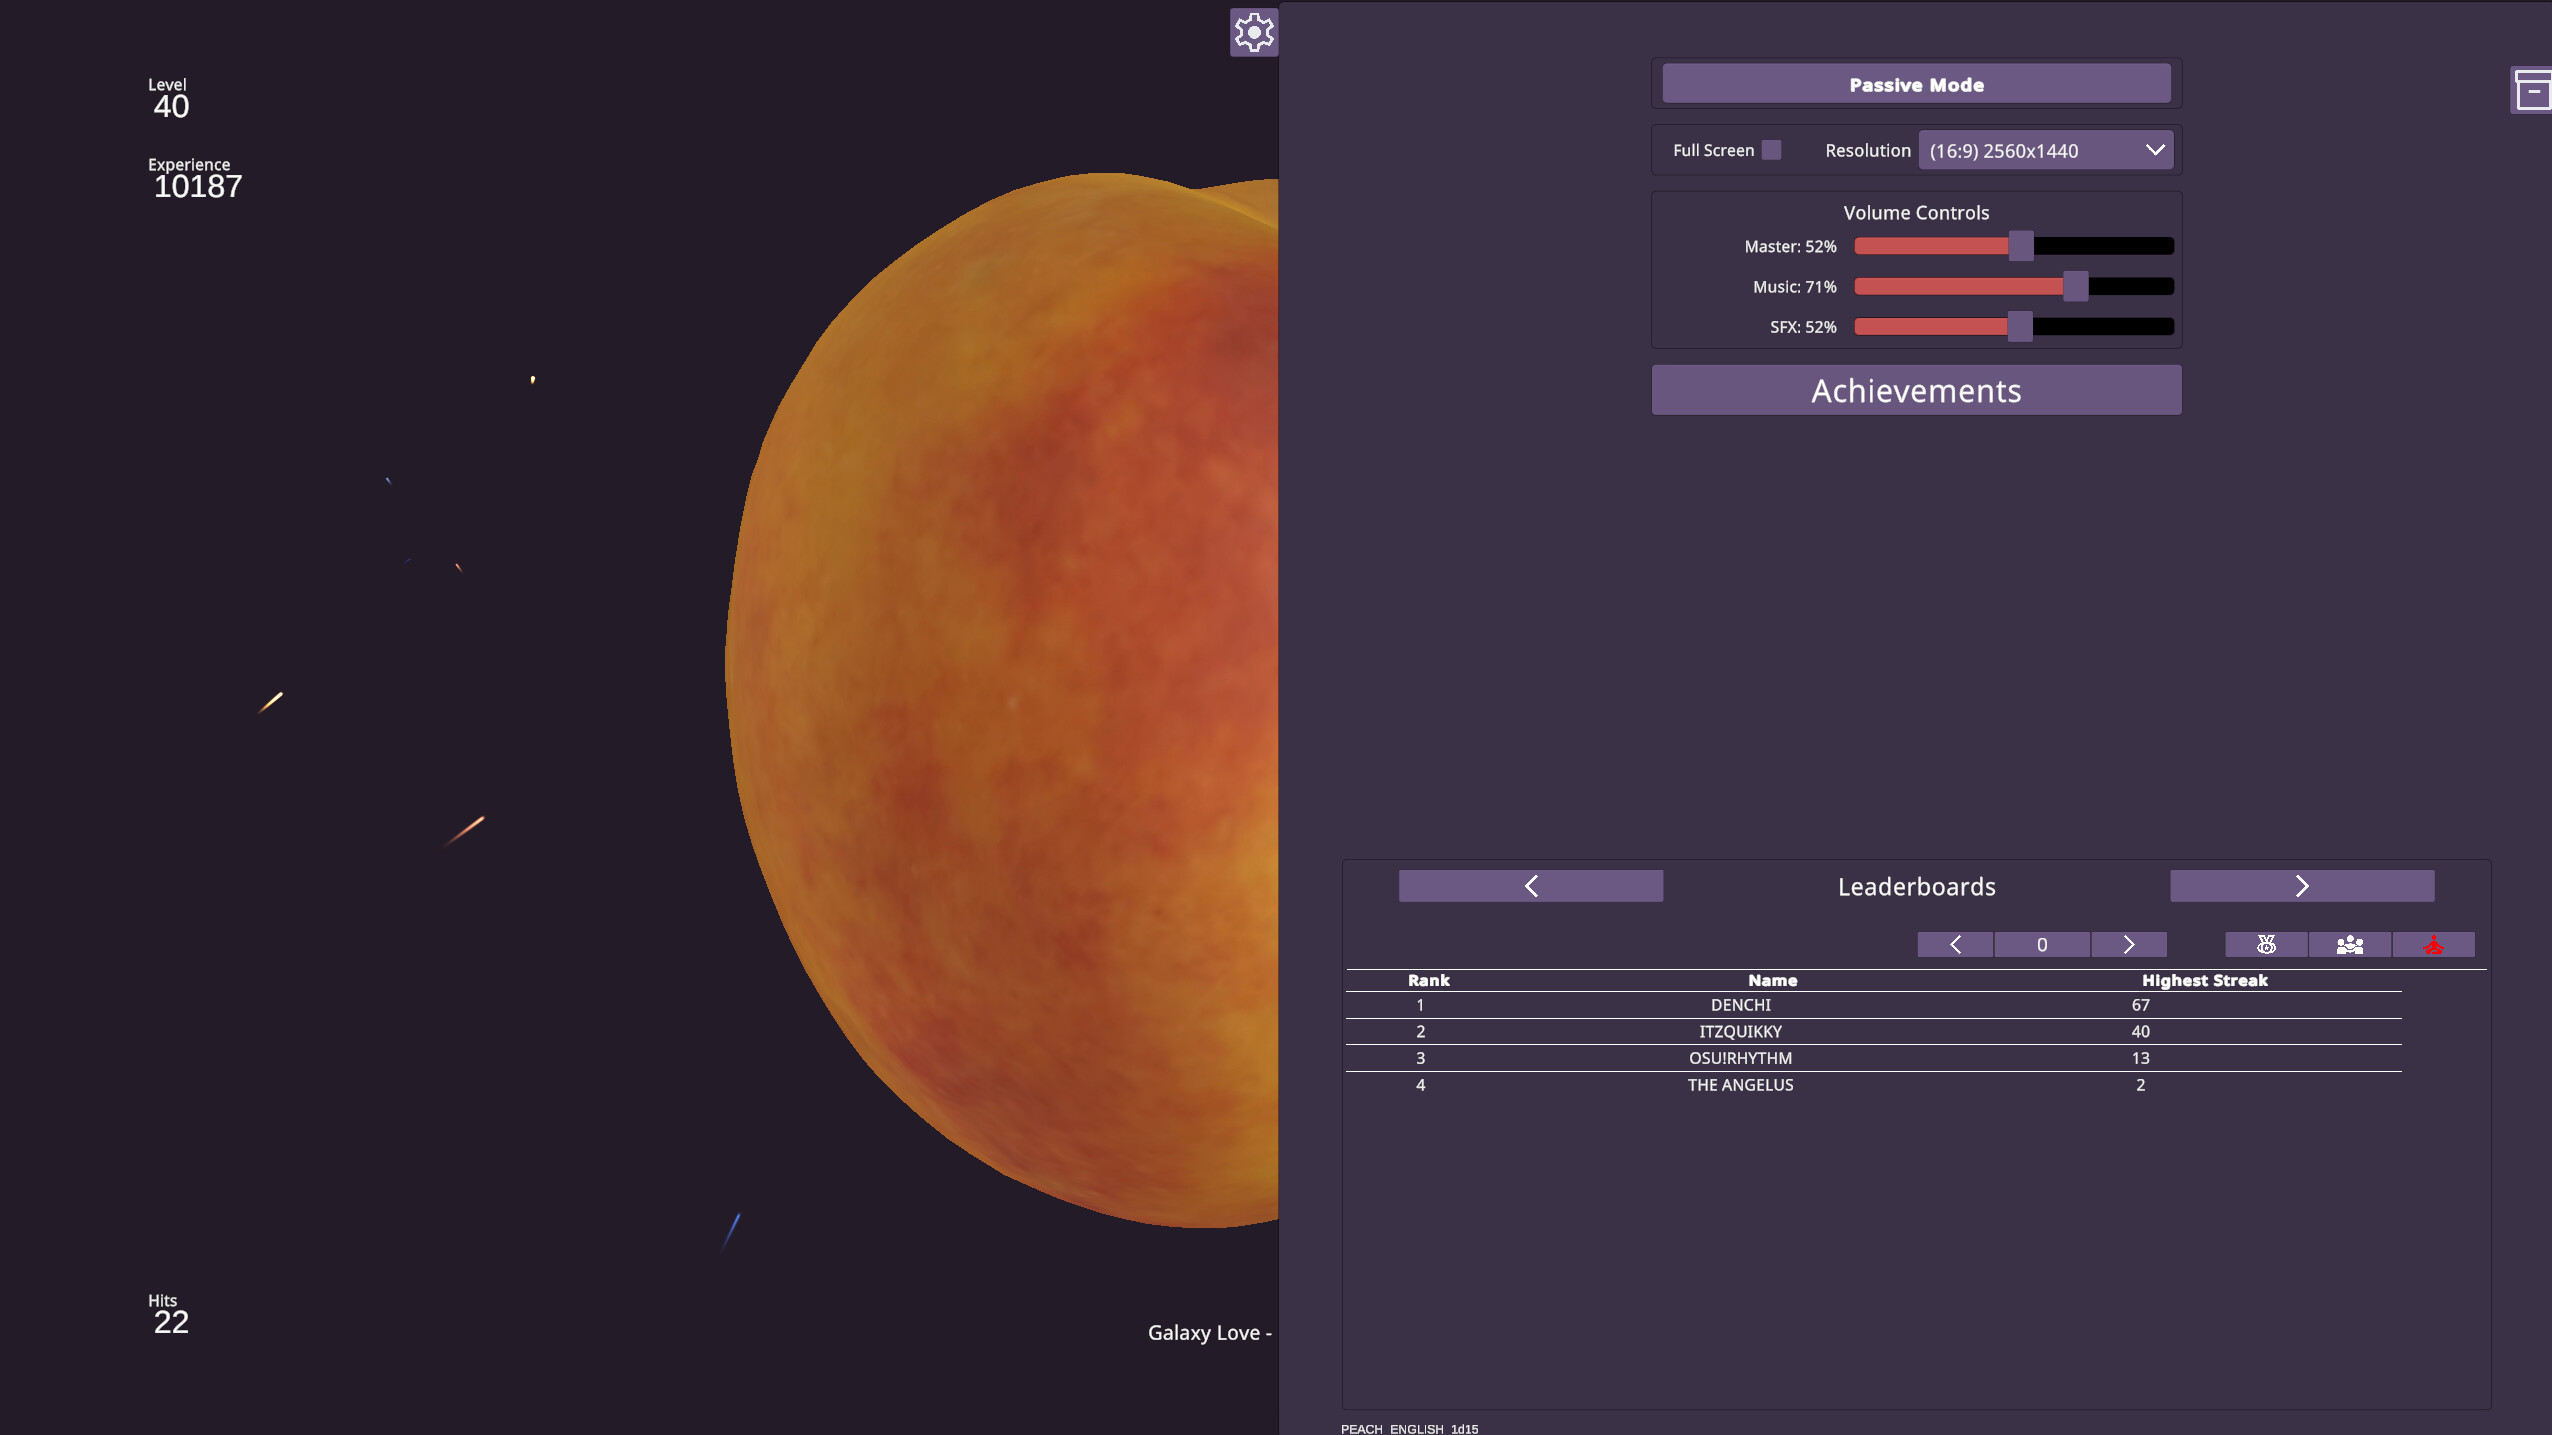2552x1435 pixels.
Task: Click the next-page chevron in leaderboard pagination
Action: [2129, 944]
